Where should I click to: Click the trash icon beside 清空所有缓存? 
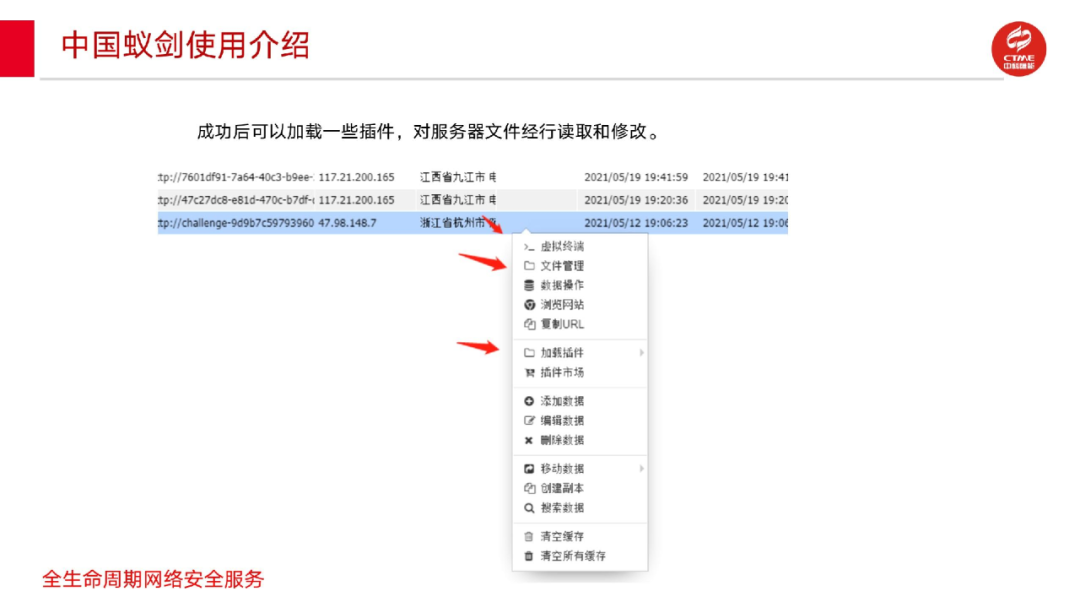(529, 556)
